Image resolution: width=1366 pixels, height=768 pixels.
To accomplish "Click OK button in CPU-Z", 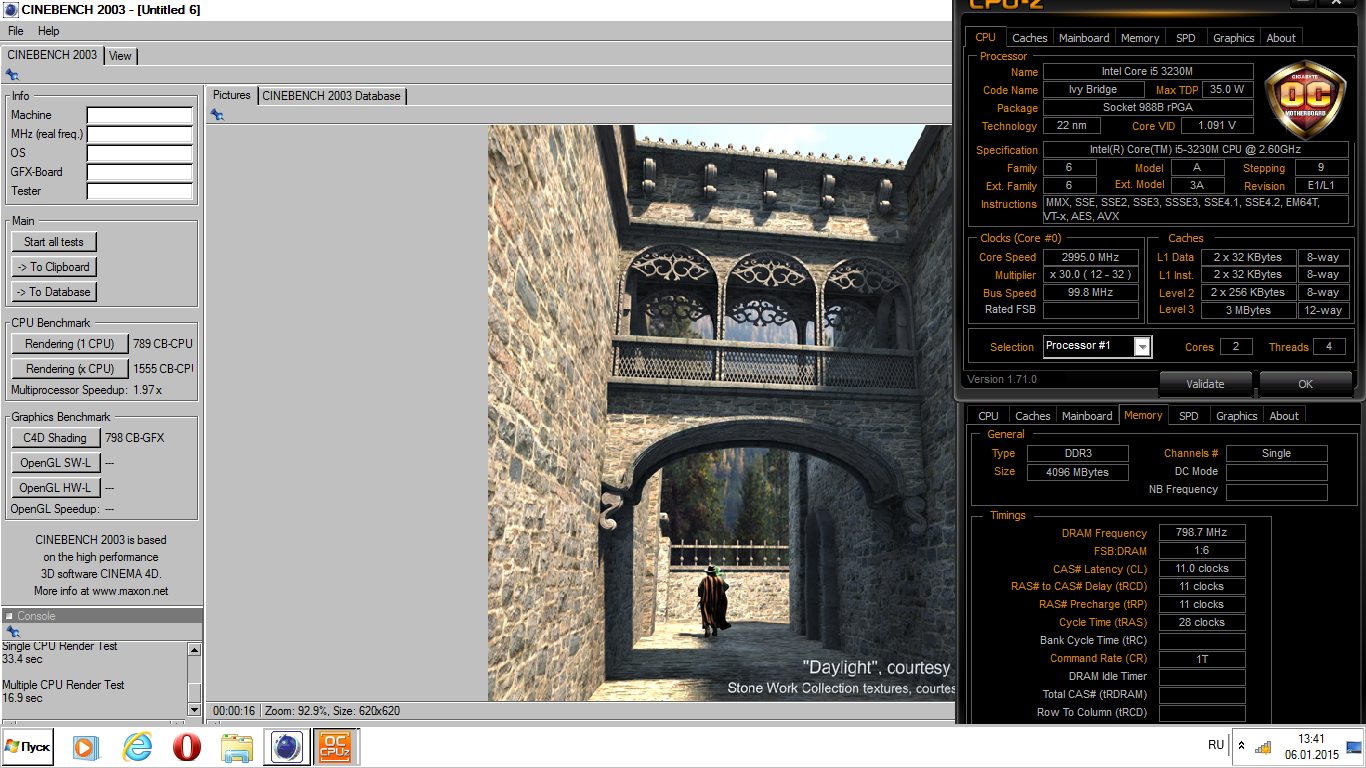I will point(1305,383).
